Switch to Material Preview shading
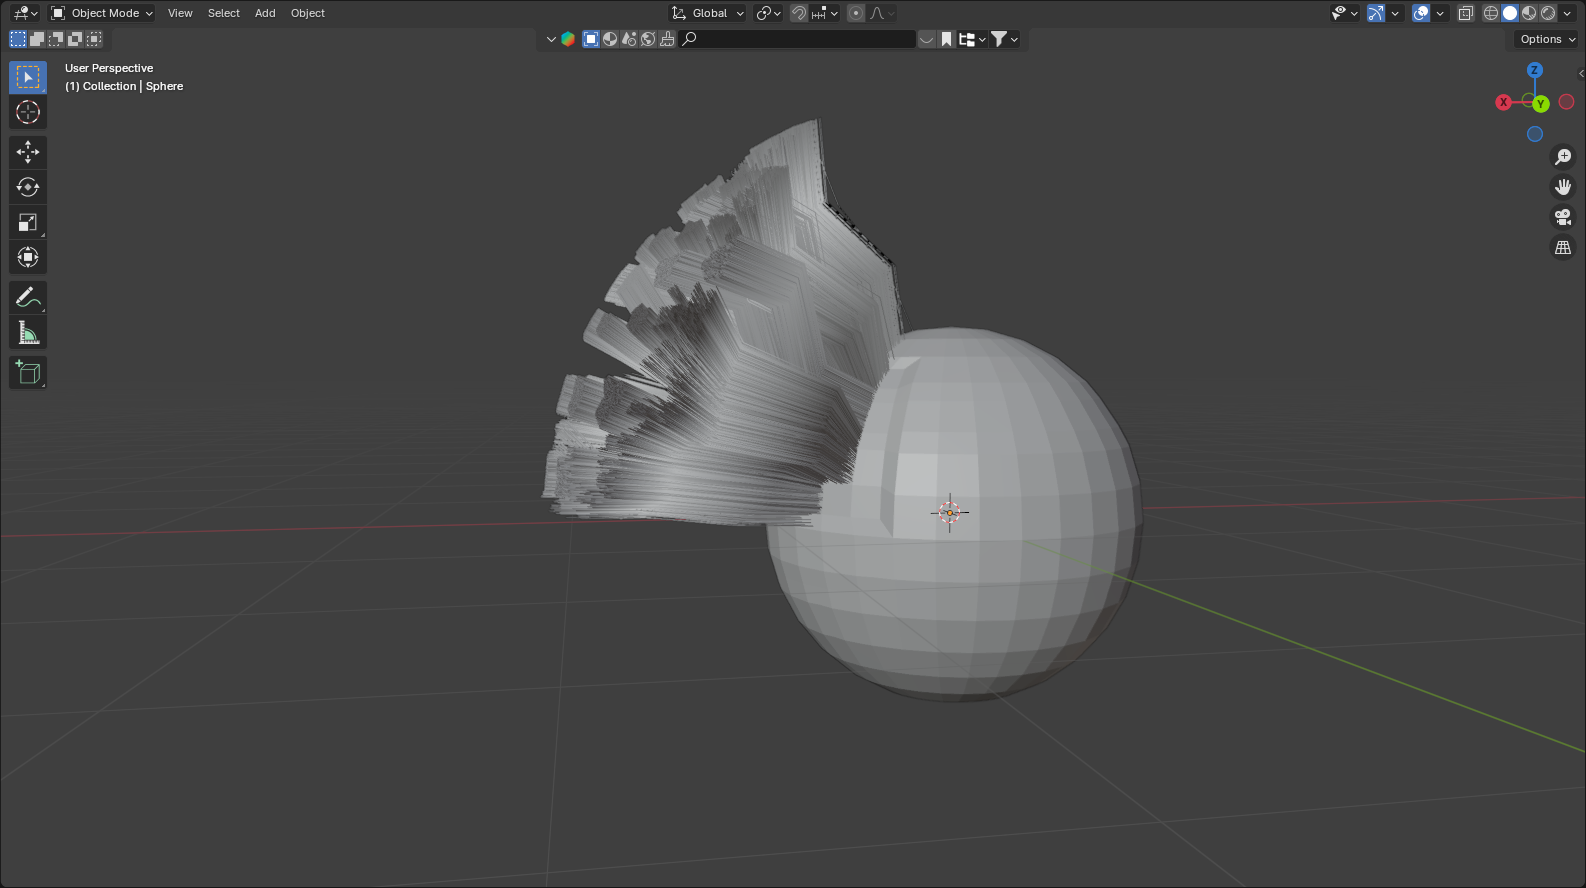 coord(1529,13)
